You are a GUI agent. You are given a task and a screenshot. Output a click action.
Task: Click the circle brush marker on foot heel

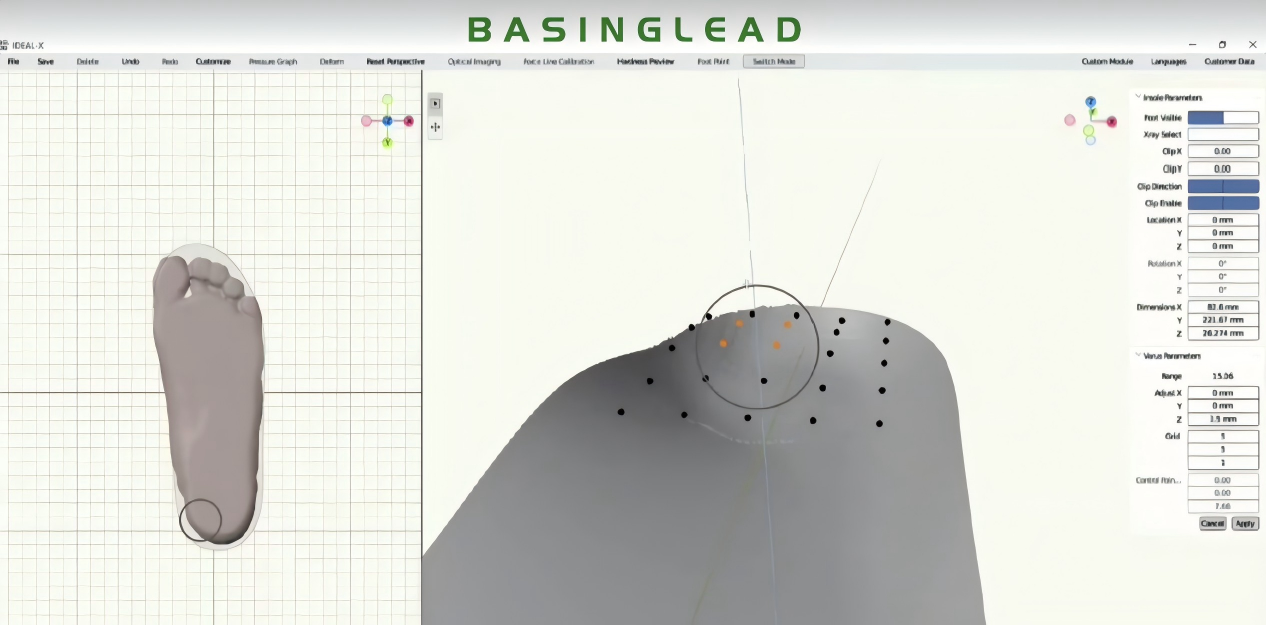click(200, 519)
